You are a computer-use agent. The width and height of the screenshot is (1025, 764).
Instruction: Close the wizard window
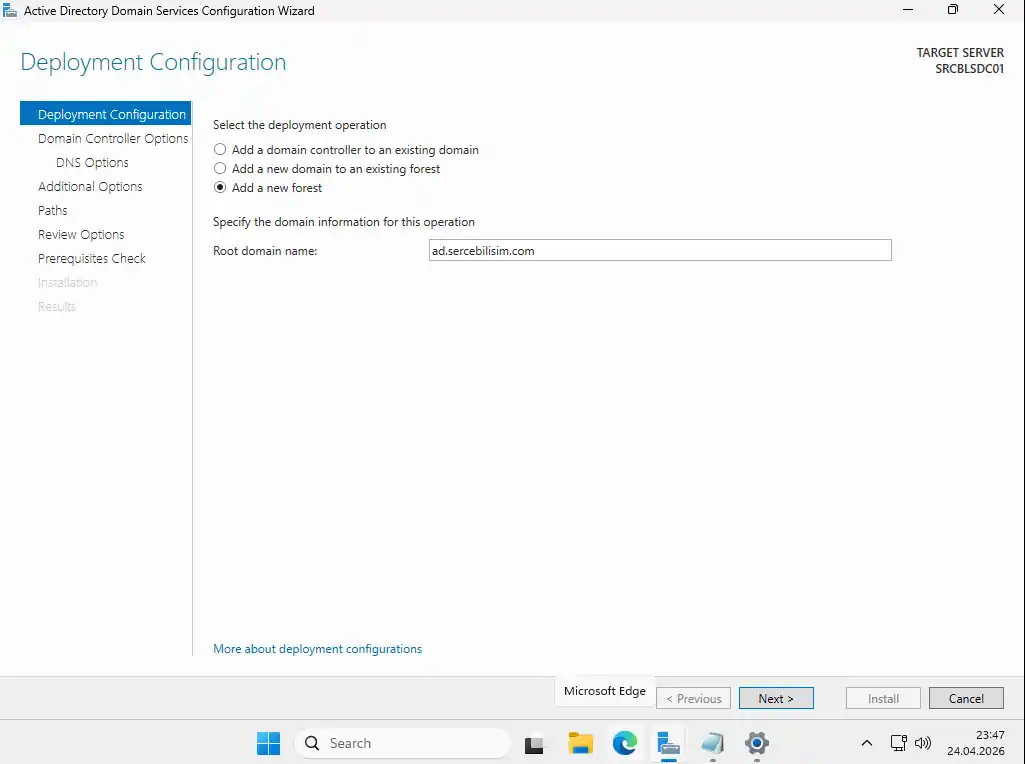(999, 10)
